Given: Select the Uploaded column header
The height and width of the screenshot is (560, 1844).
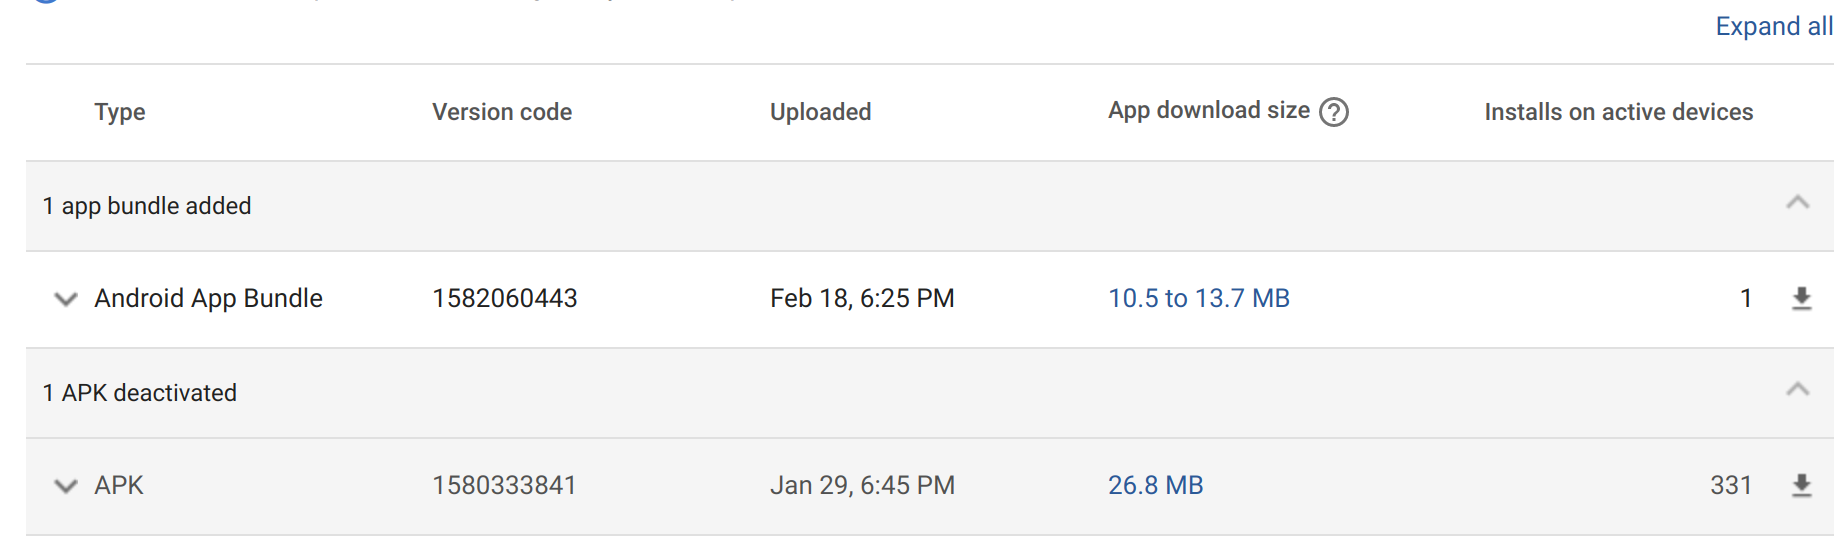Looking at the screenshot, I should 821,112.
